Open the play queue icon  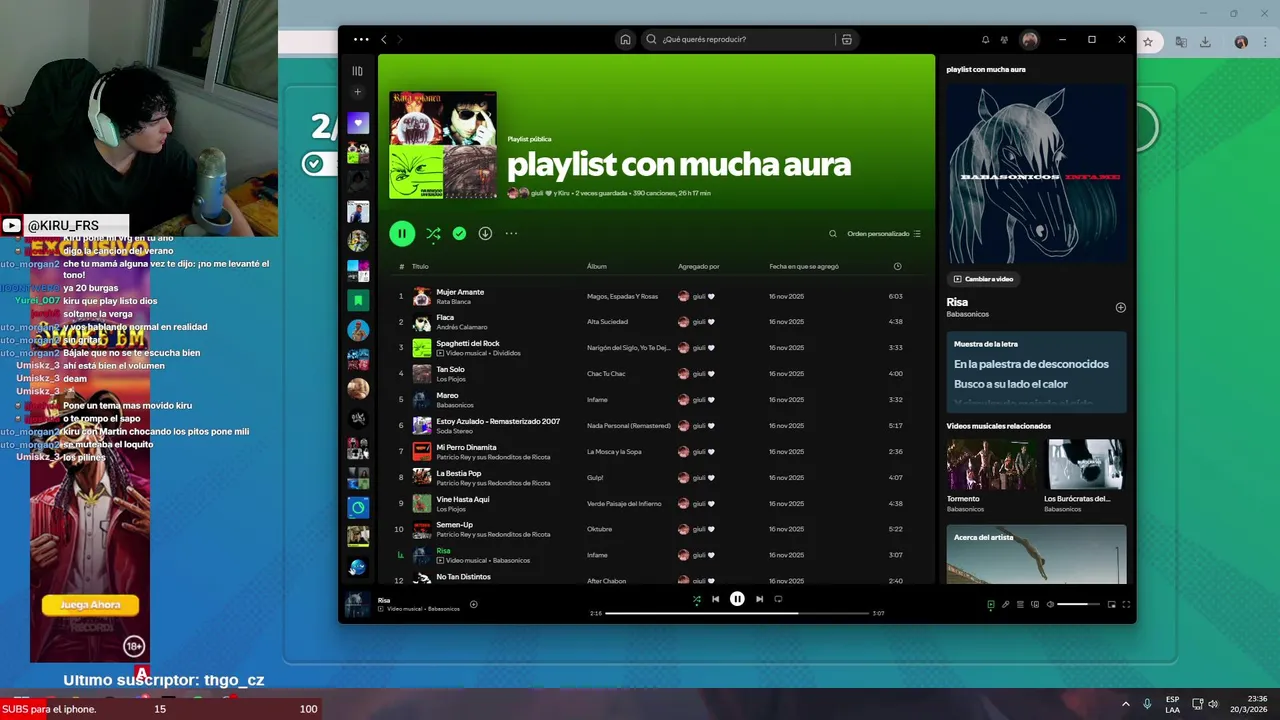pyautogui.click(x=1020, y=604)
